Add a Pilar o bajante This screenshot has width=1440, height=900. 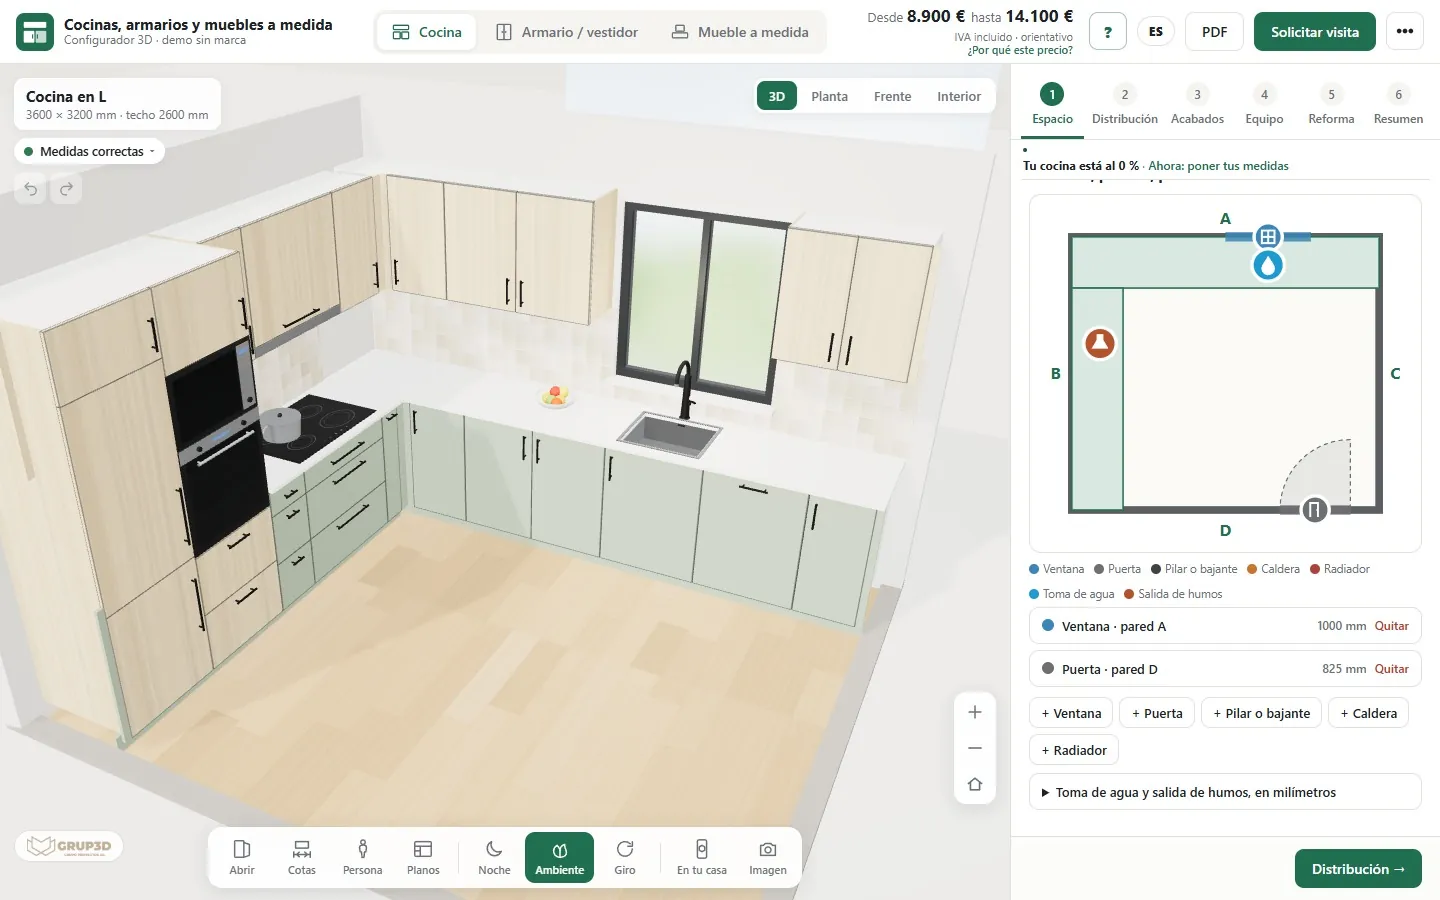pos(1261,713)
